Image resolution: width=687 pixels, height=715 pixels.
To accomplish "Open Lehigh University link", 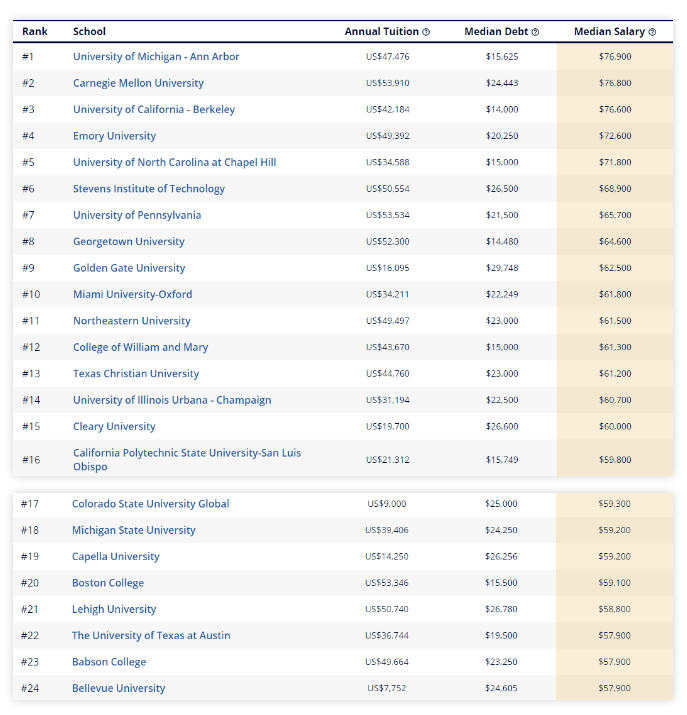I will (114, 610).
